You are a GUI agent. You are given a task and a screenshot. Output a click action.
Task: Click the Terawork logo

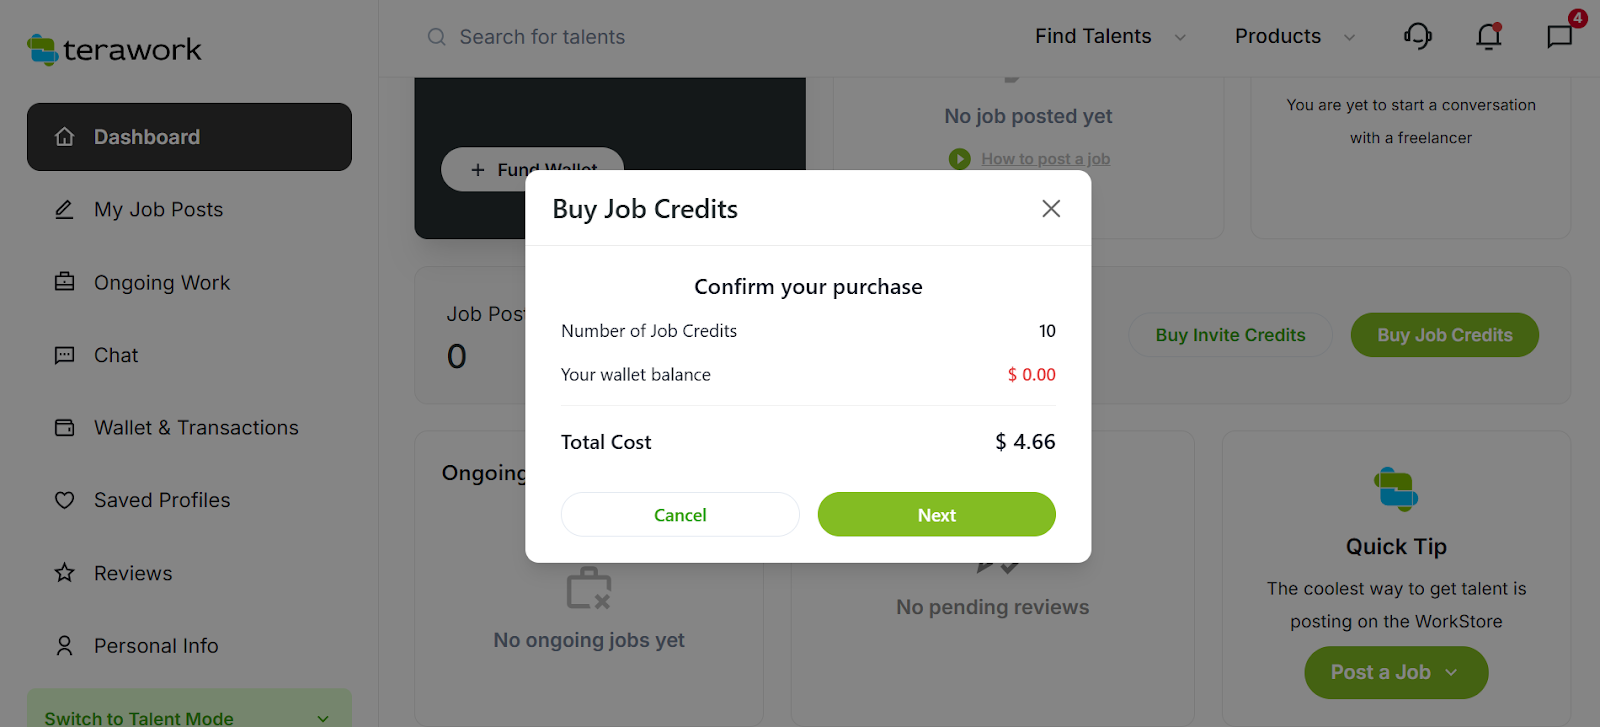114,49
